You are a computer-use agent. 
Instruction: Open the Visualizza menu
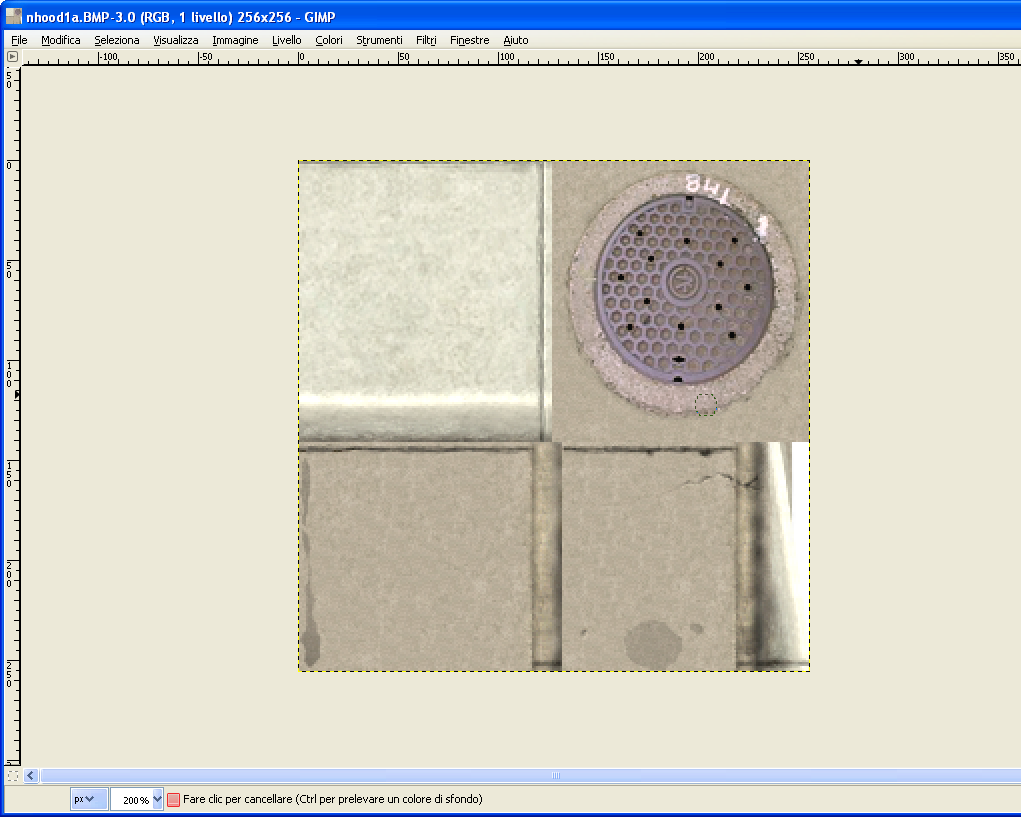(x=176, y=40)
